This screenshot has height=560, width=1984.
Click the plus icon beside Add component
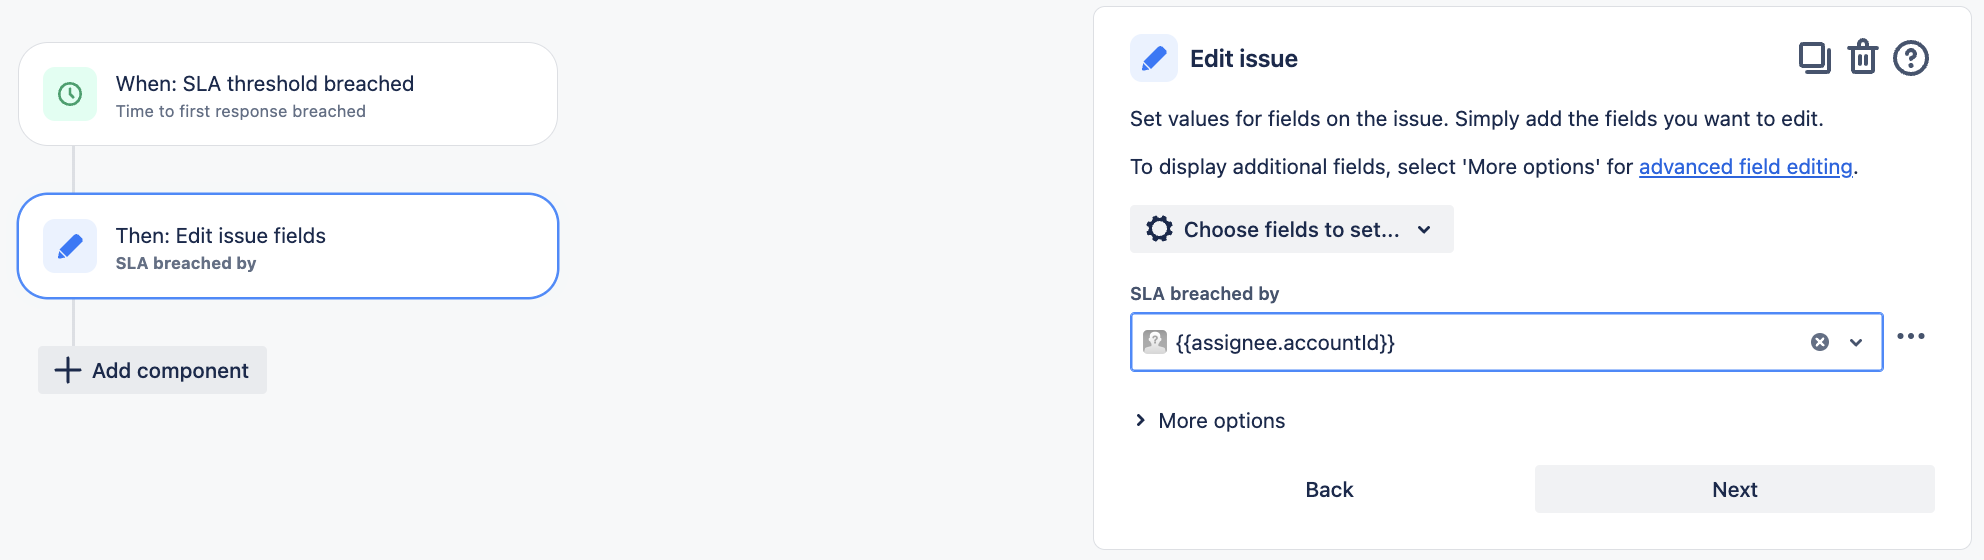(68, 370)
